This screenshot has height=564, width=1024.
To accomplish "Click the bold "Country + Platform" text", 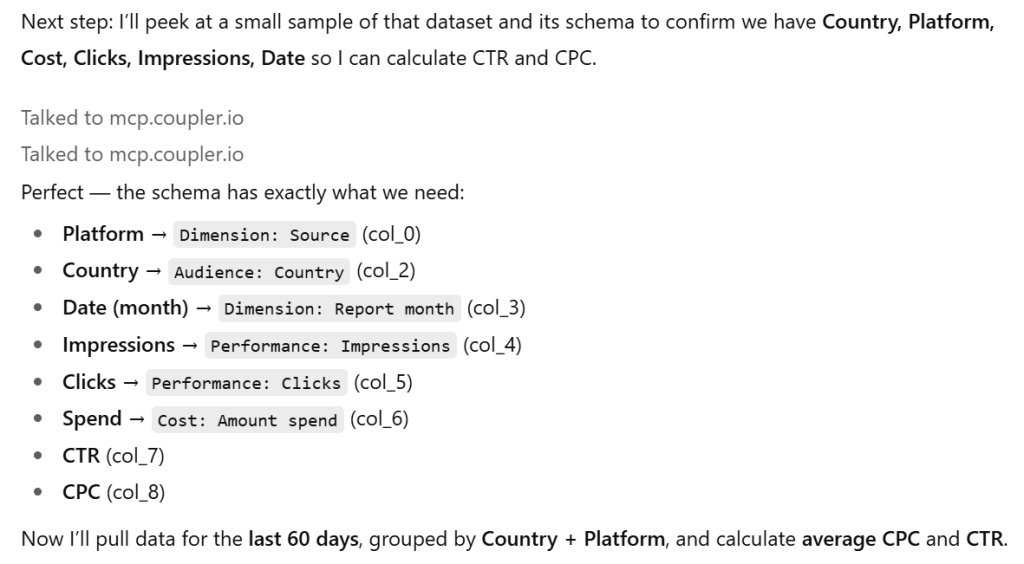I will coord(572,539).
